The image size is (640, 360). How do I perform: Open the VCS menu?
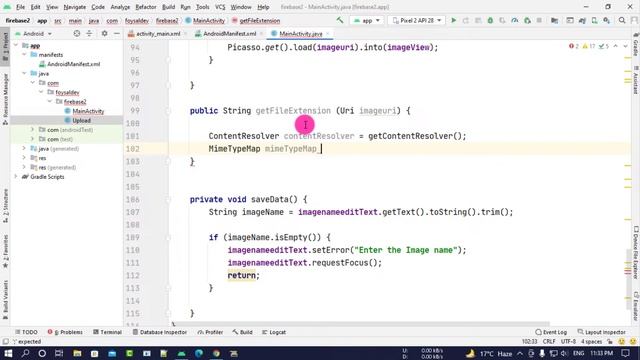(x=220, y=7)
